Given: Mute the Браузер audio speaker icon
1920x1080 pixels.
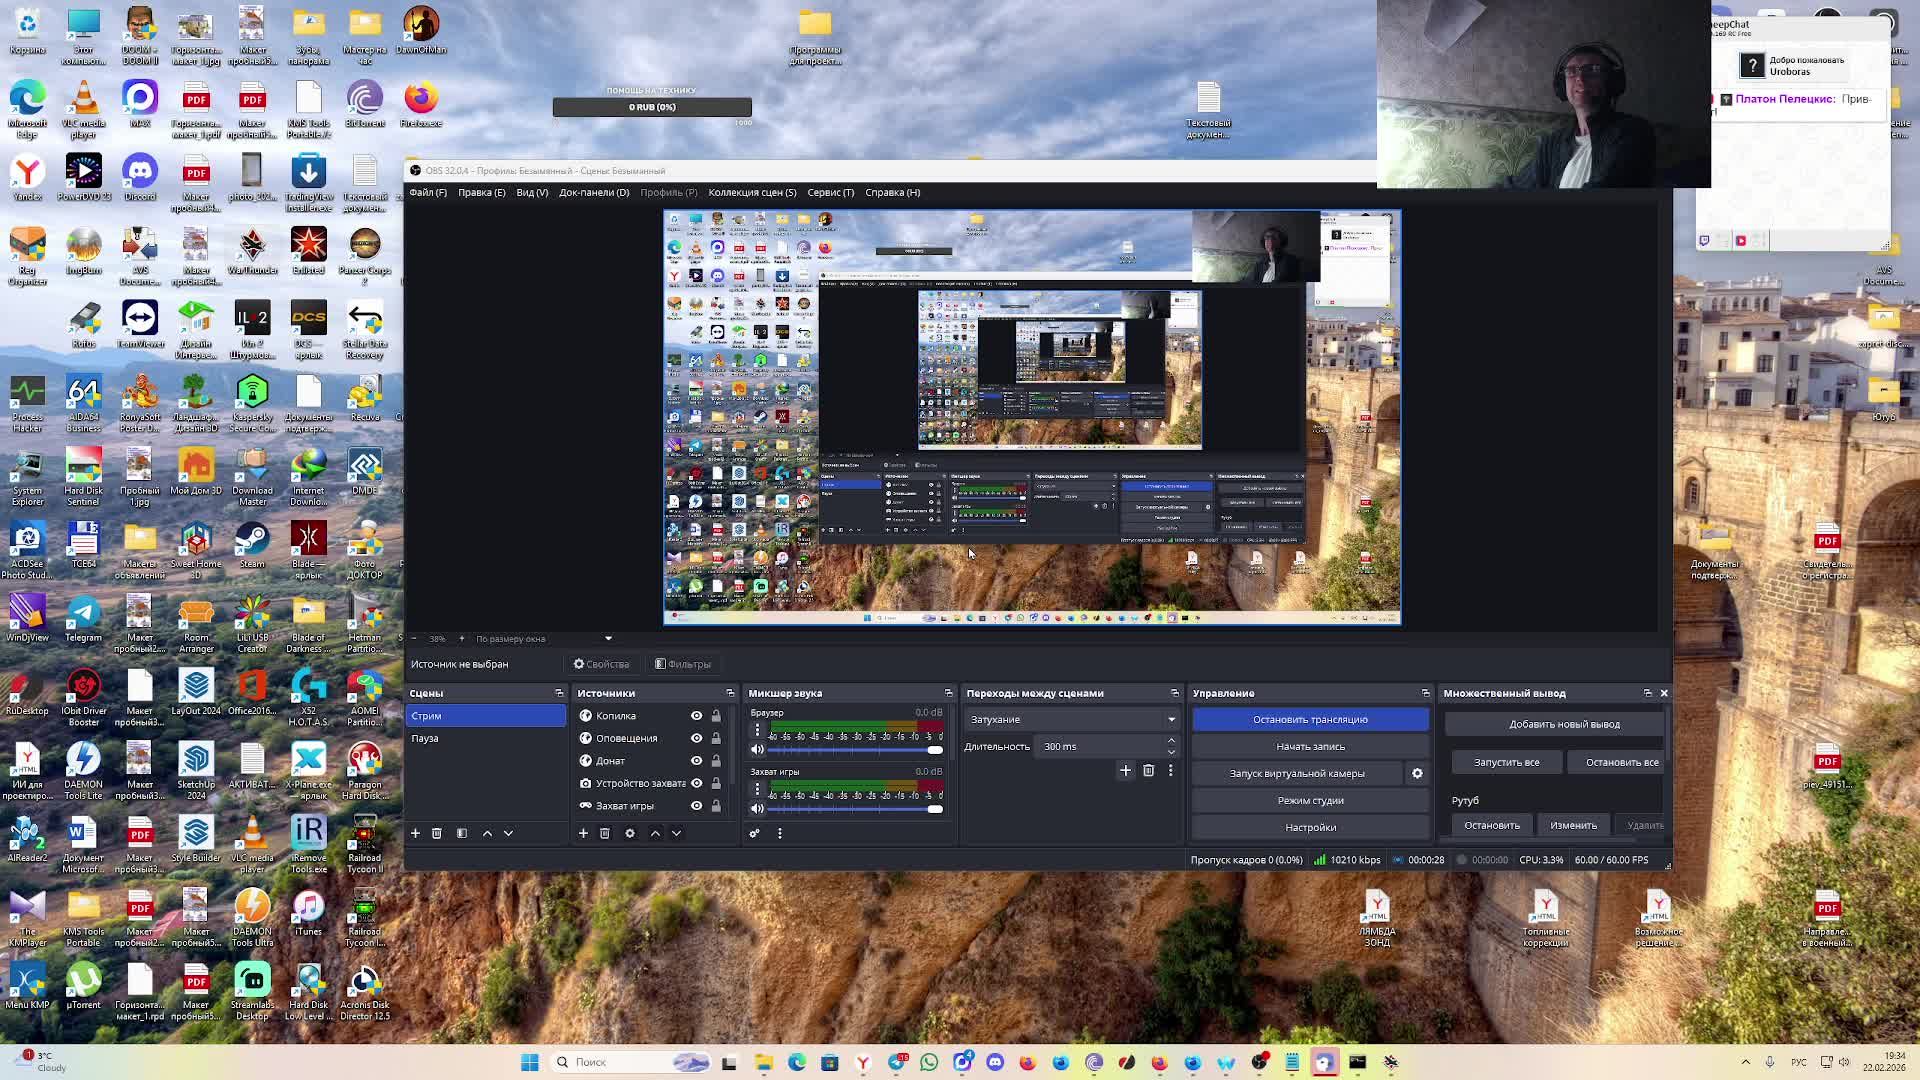Looking at the screenshot, I should pos(757,749).
